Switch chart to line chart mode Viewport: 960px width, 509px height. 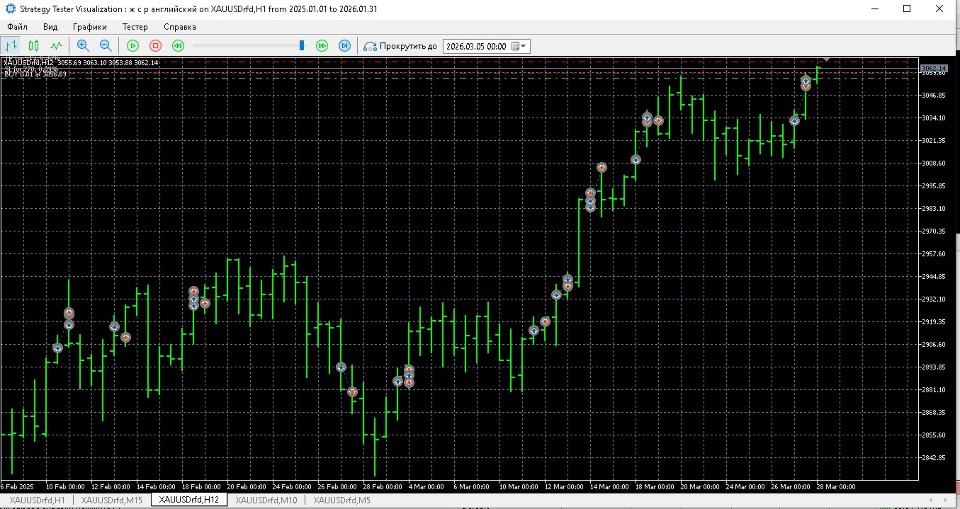tap(56, 45)
